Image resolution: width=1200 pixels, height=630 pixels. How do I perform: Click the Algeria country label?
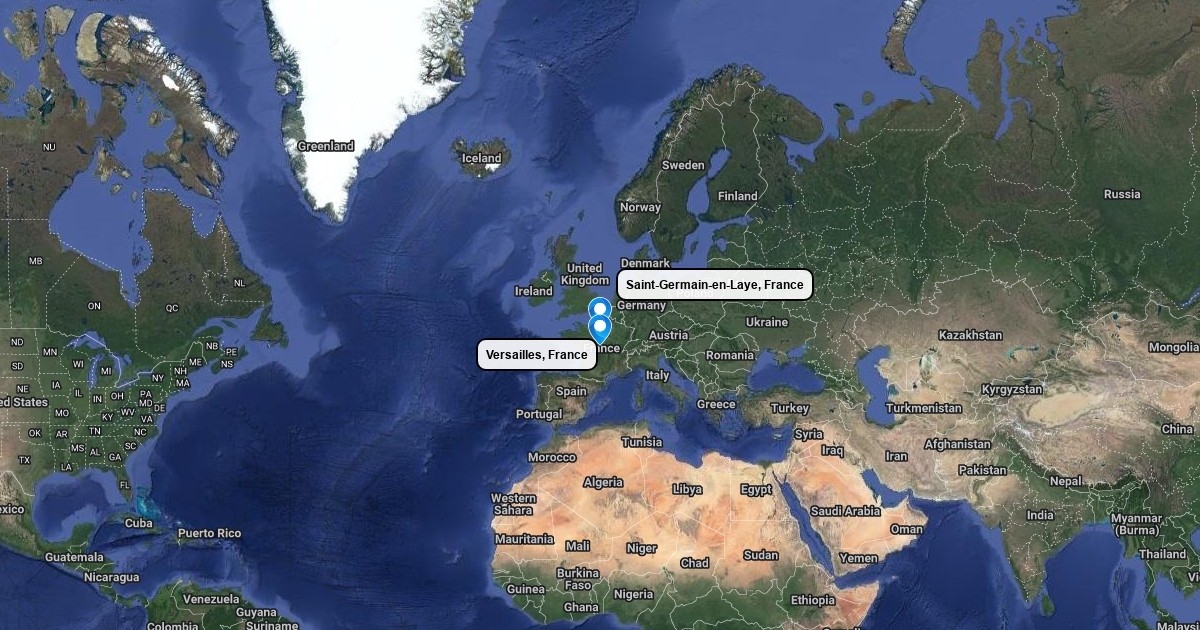(x=603, y=482)
